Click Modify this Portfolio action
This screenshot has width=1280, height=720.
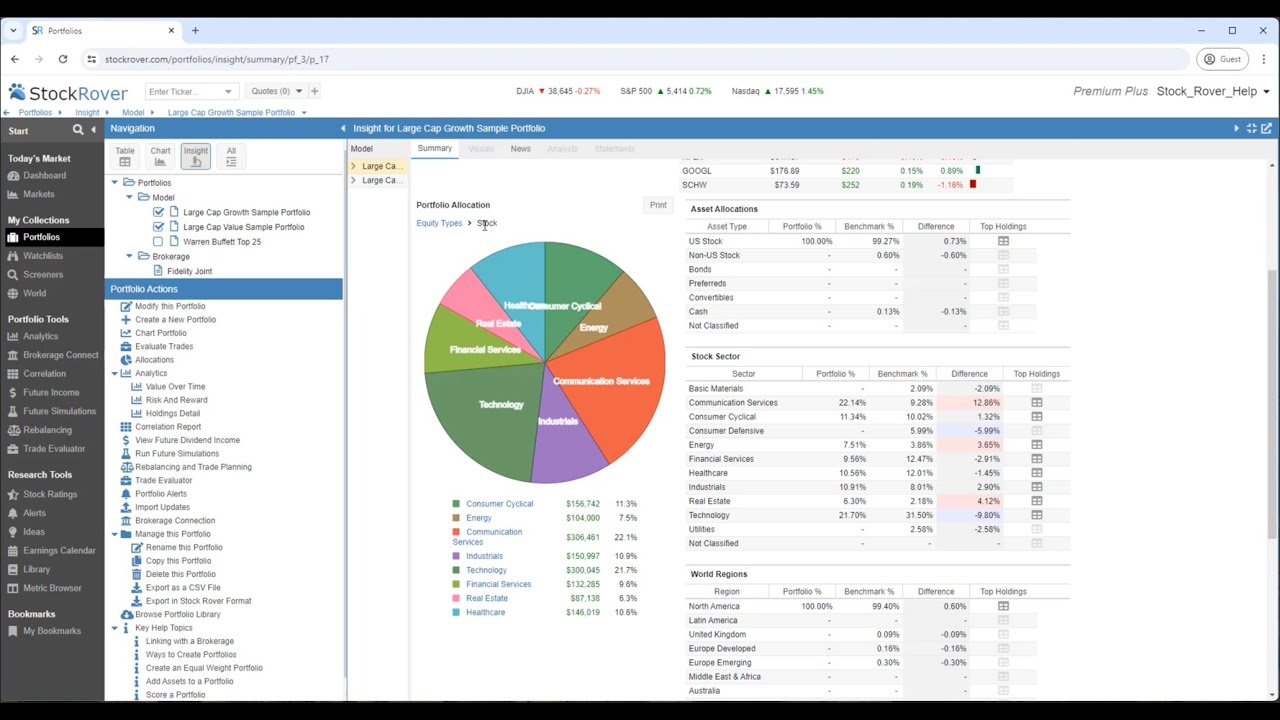(x=170, y=306)
